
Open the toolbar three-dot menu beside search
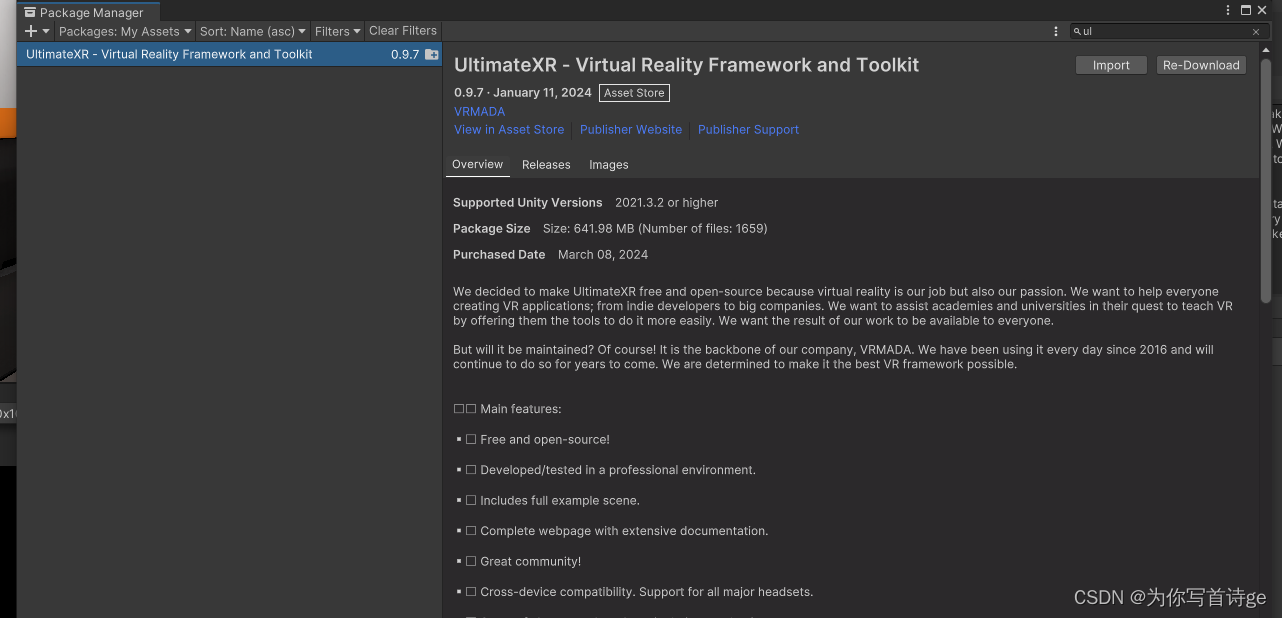point(1056,31)
